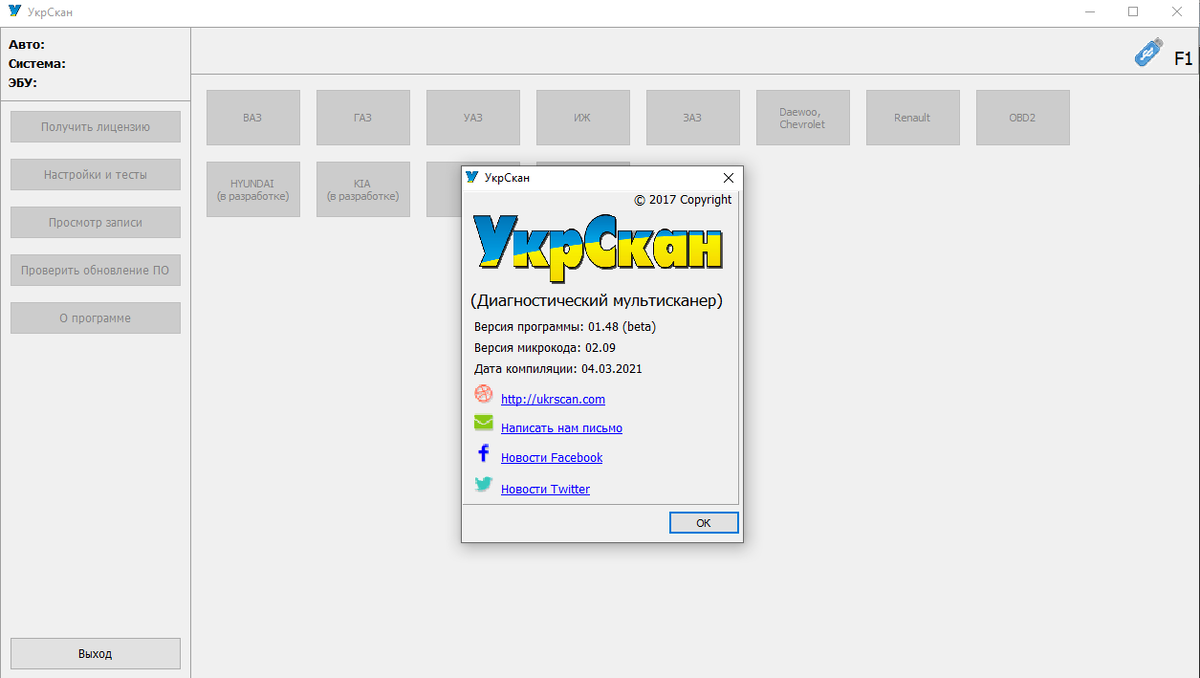
Task: Confirm the about dialog with OK
Action: pos(703,523)
